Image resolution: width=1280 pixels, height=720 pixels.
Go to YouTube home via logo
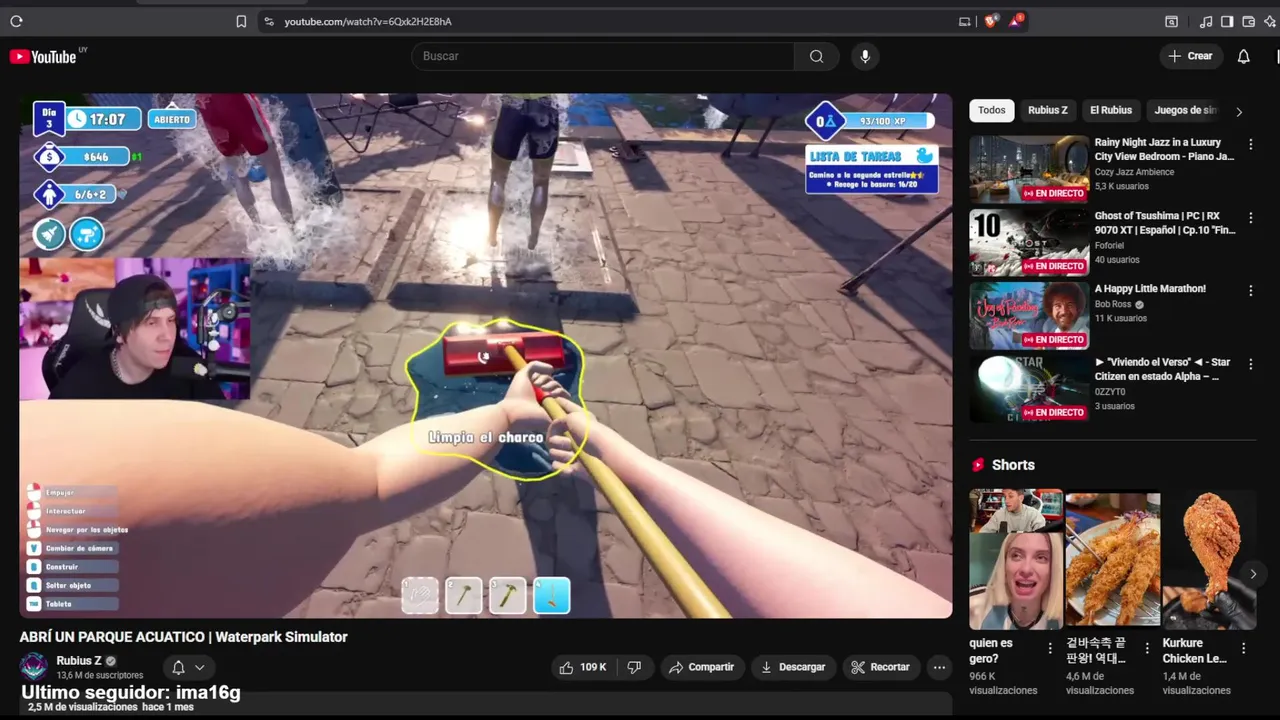click(x=43, y=57)
